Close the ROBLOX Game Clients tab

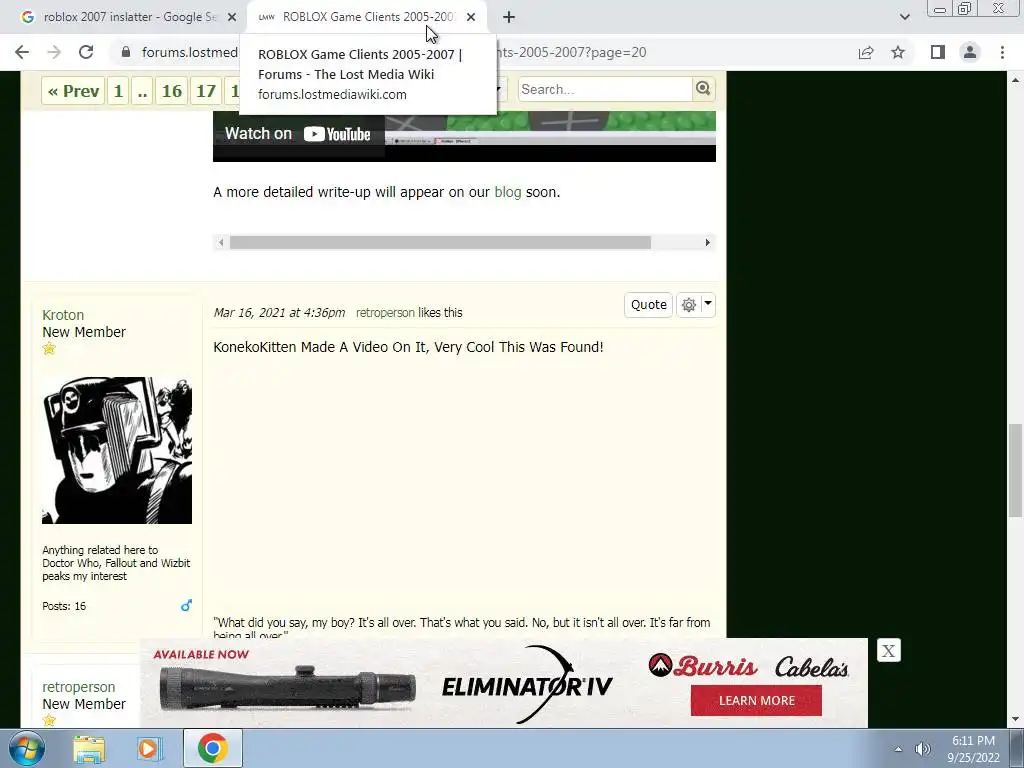point(471,17)
